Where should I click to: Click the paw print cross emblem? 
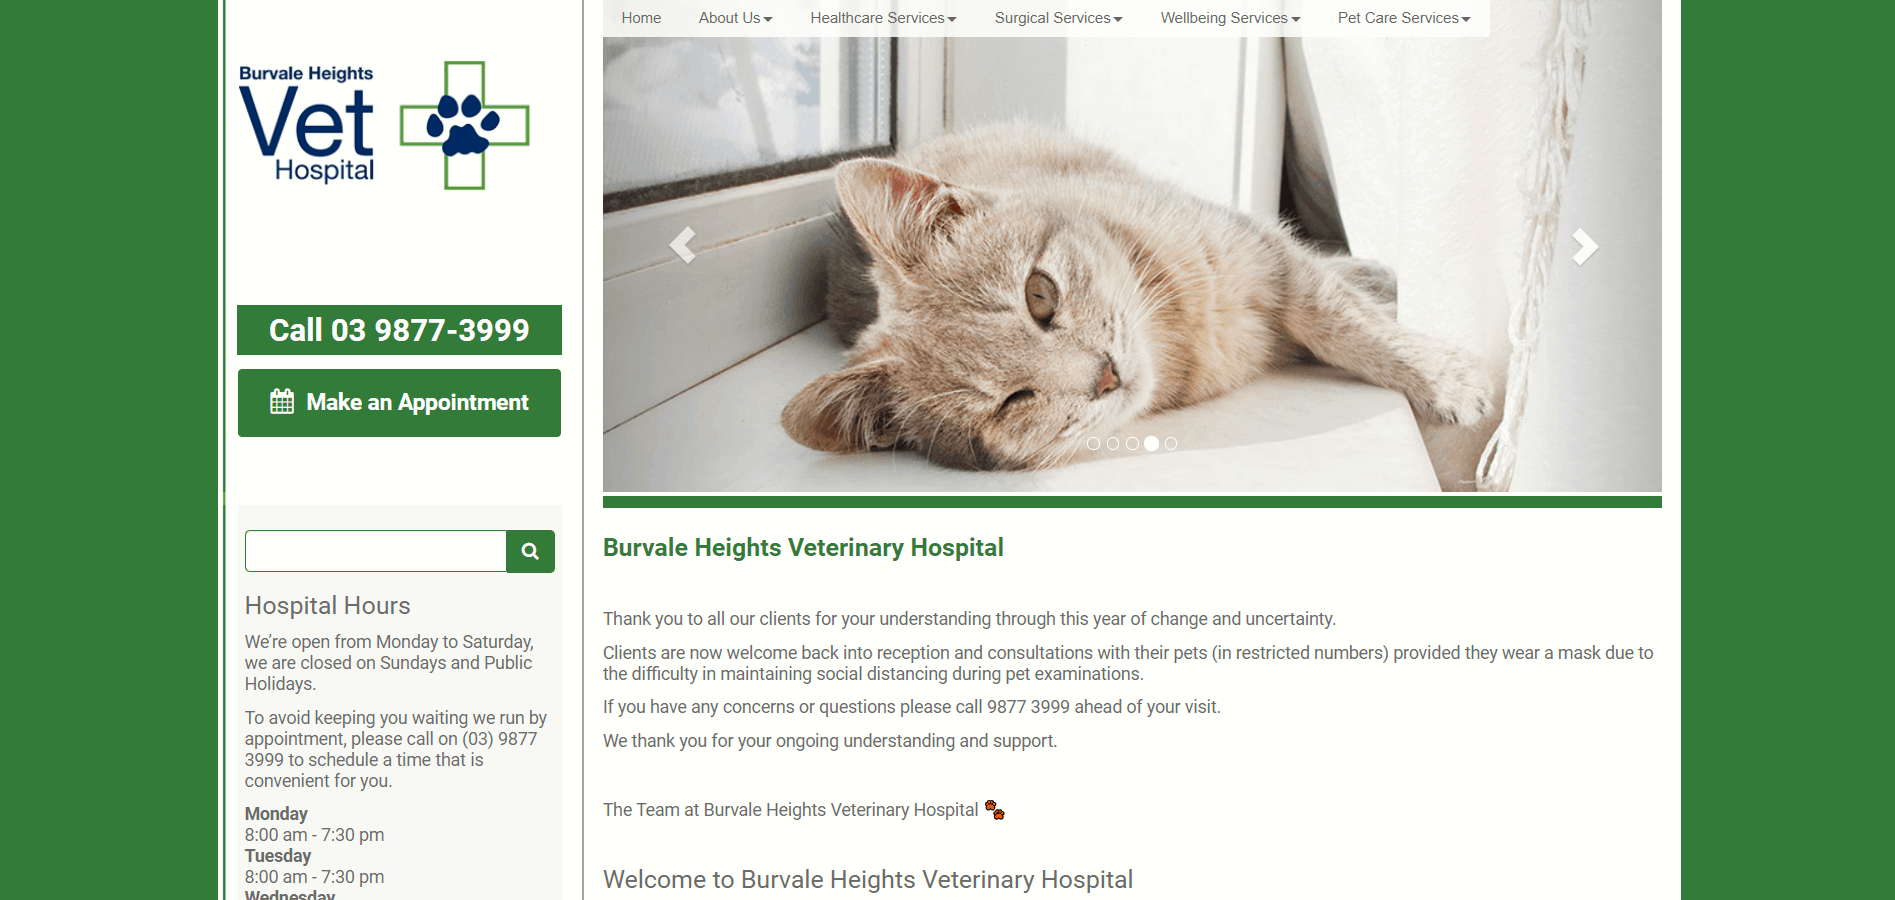tap(465, 126)
